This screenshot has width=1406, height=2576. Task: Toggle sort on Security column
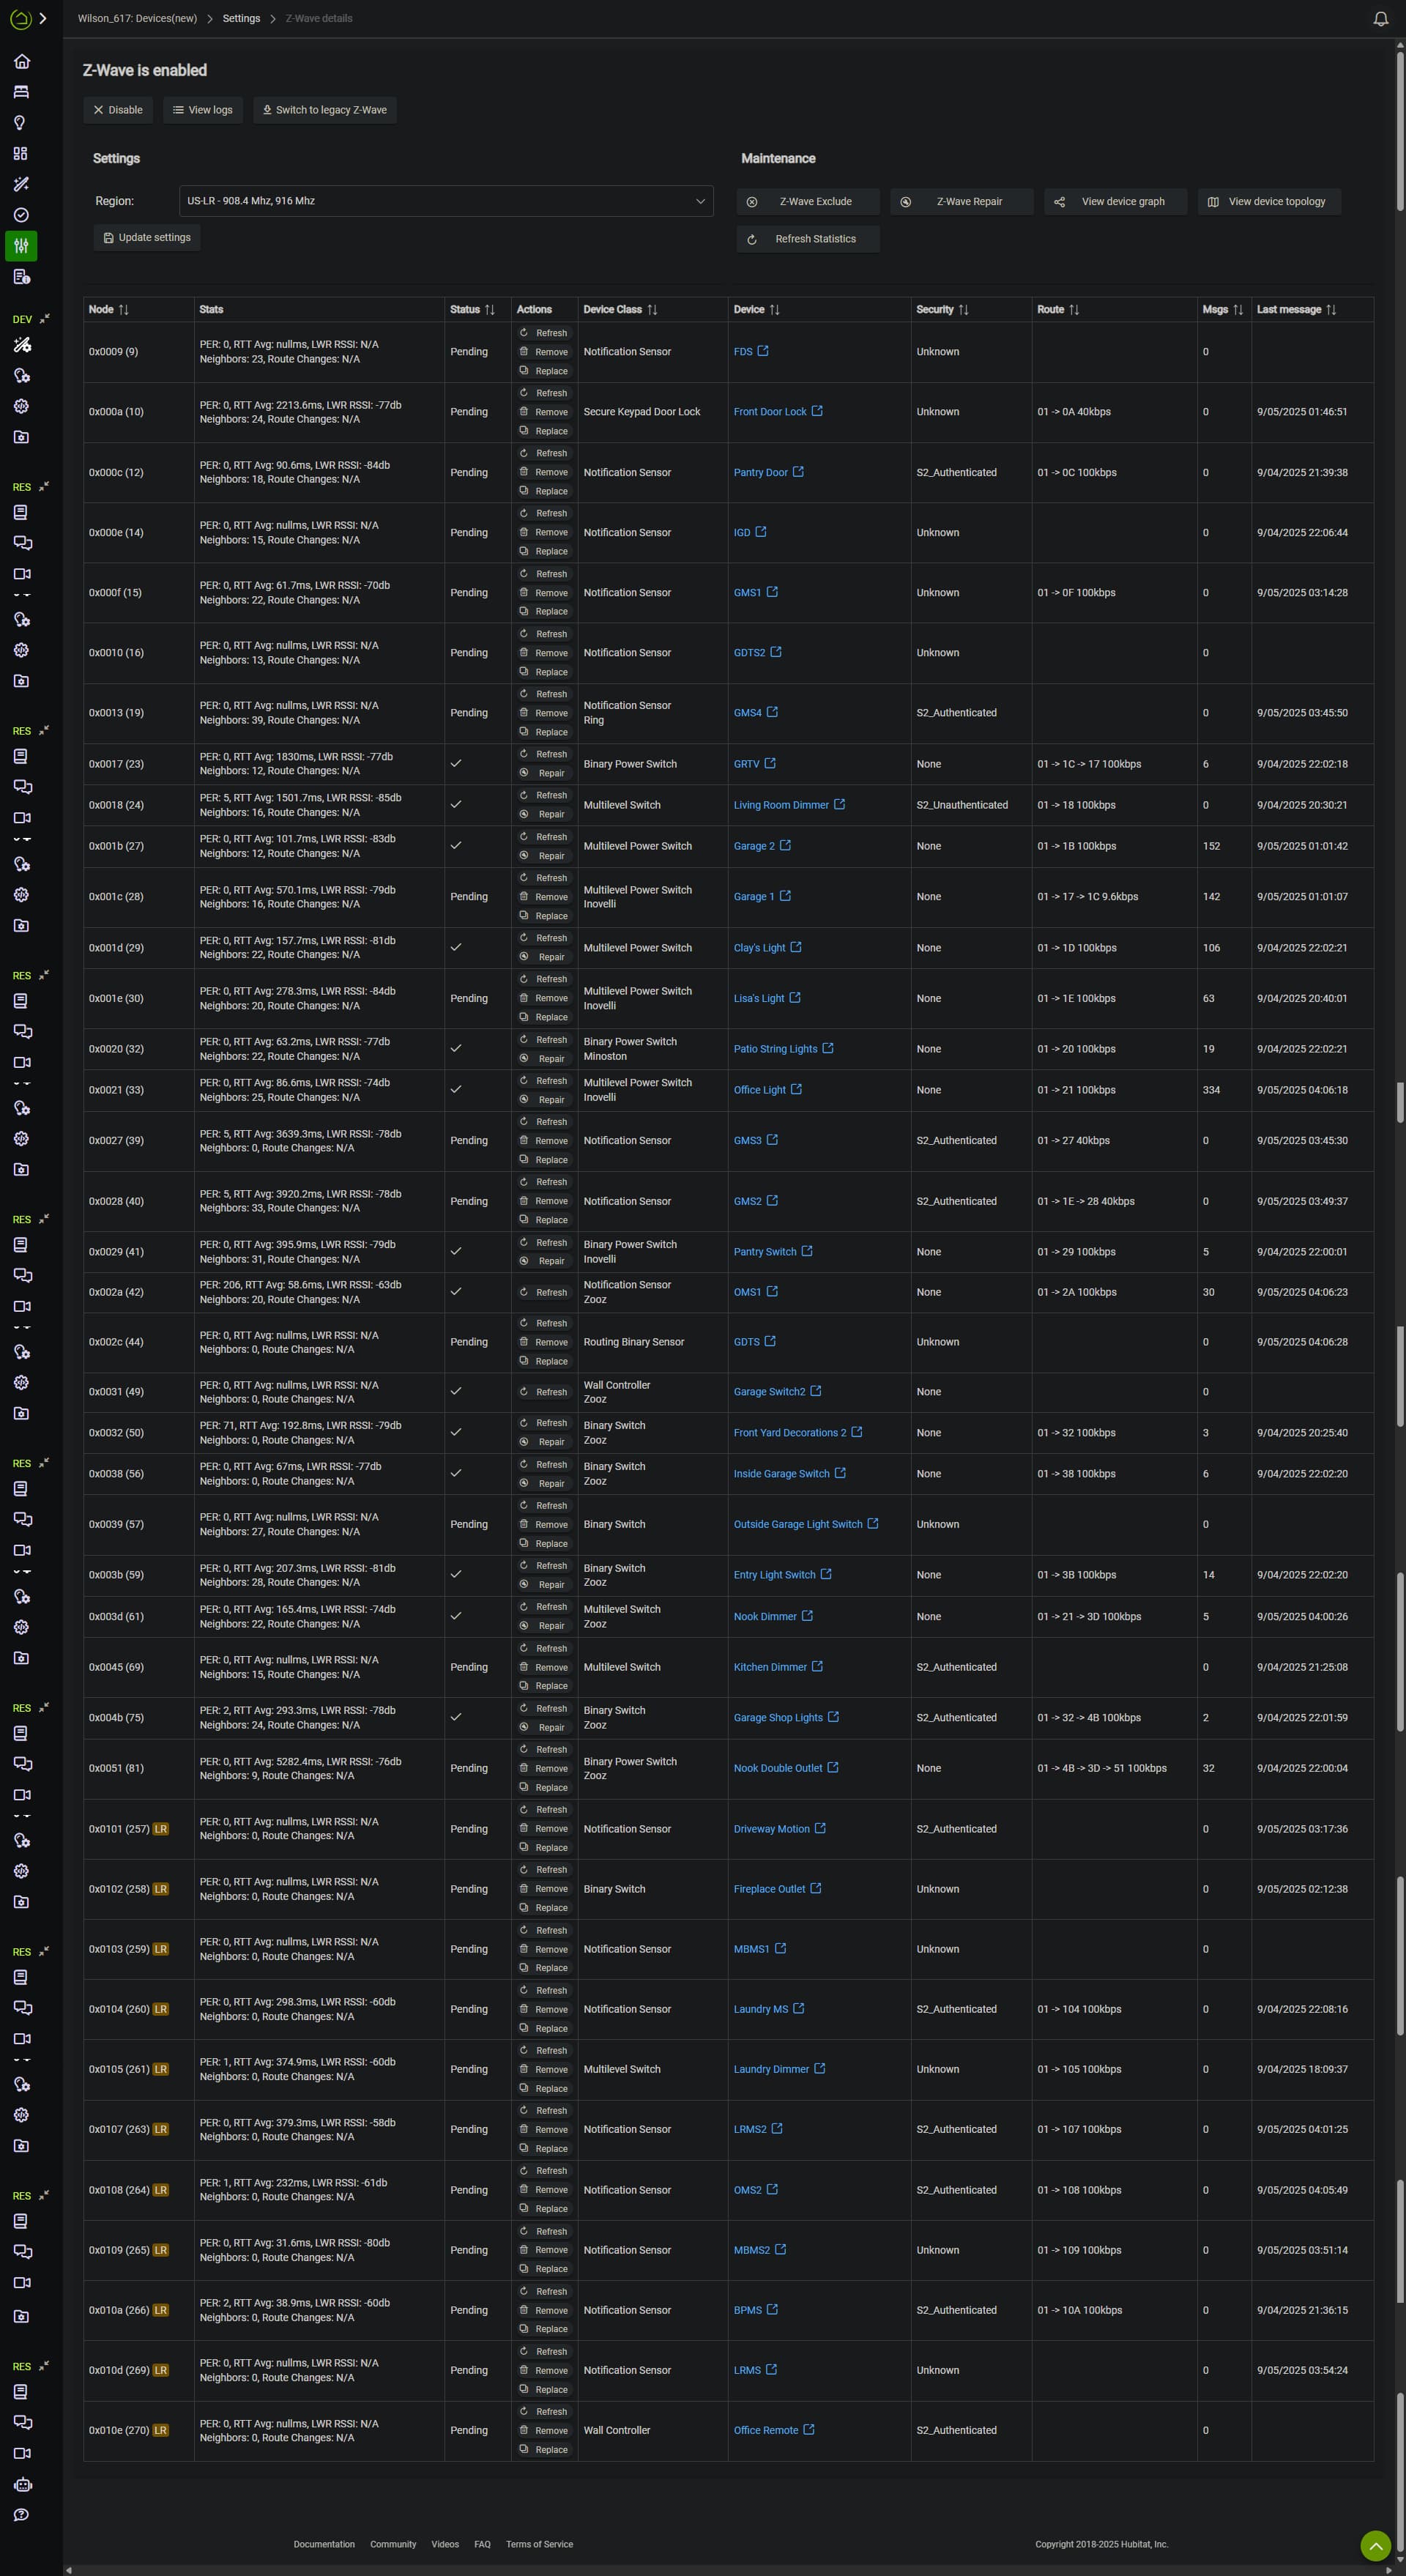tap(963, 310)
